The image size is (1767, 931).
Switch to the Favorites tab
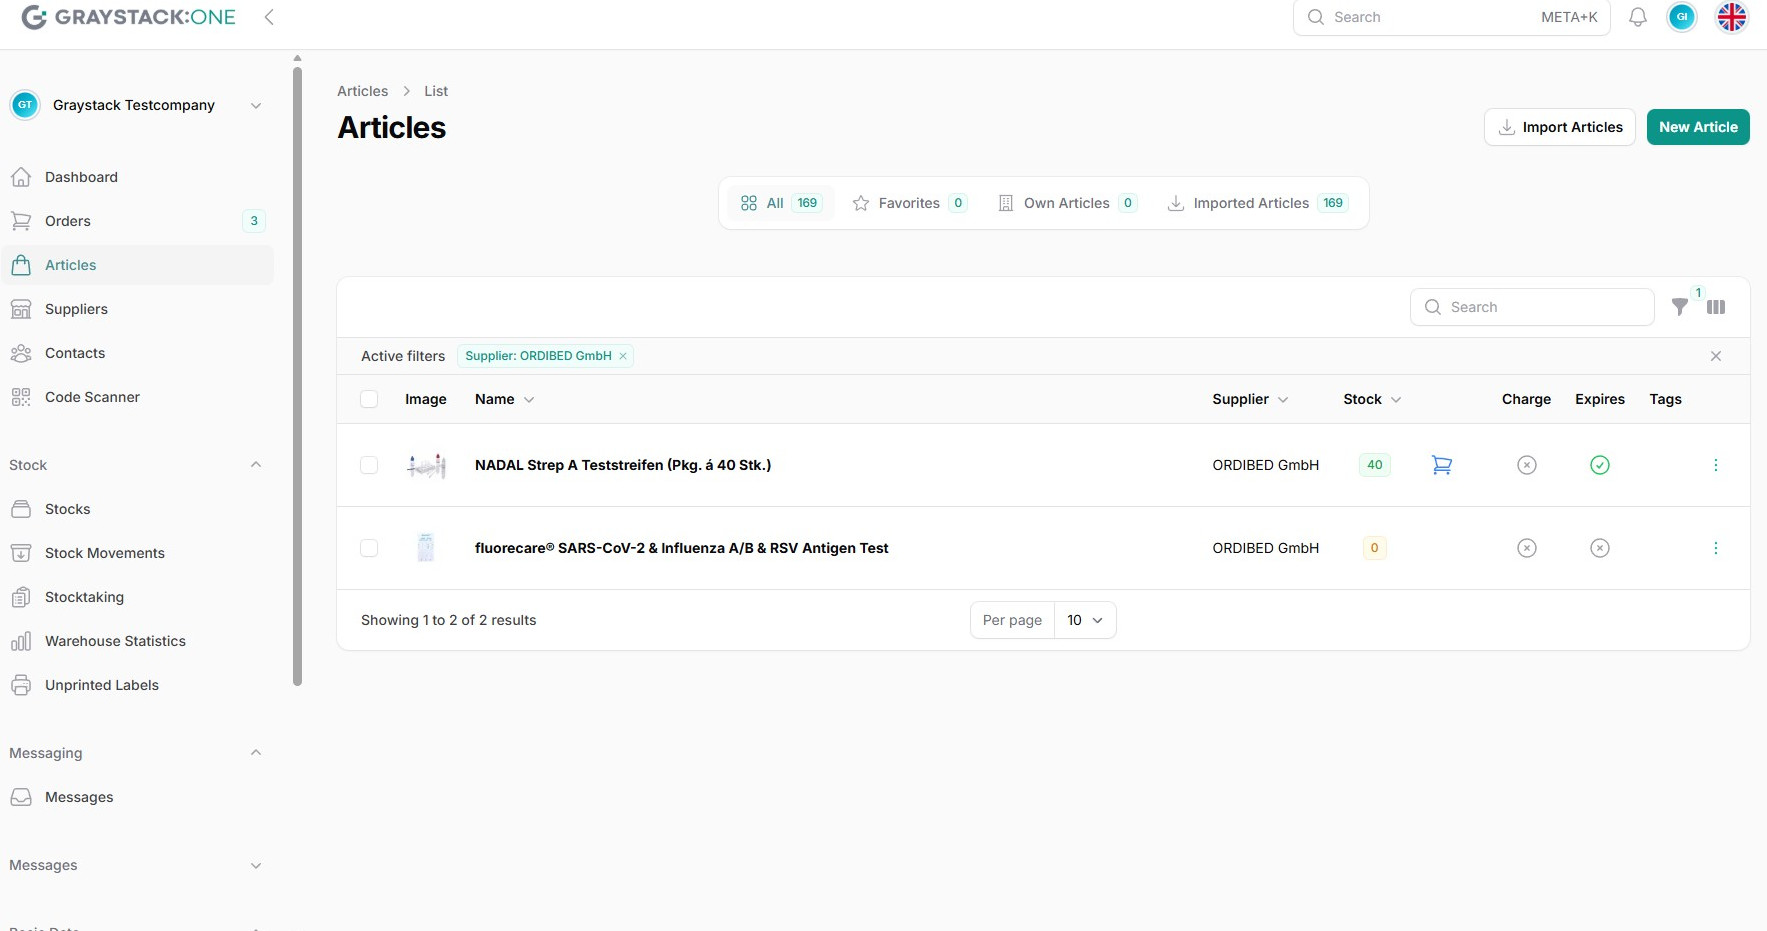(x=908, y=203)
